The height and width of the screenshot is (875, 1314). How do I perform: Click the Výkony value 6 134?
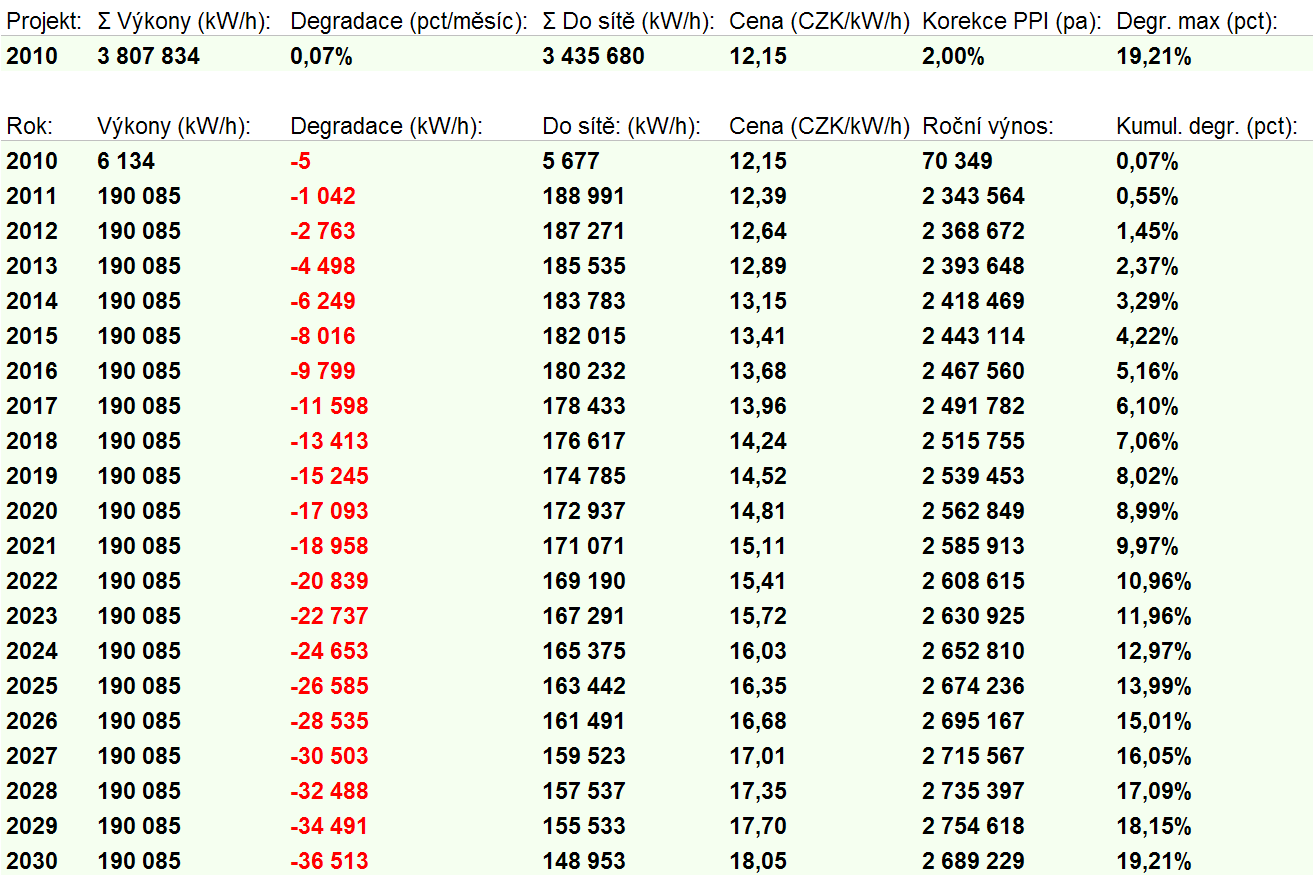(126, 162)
